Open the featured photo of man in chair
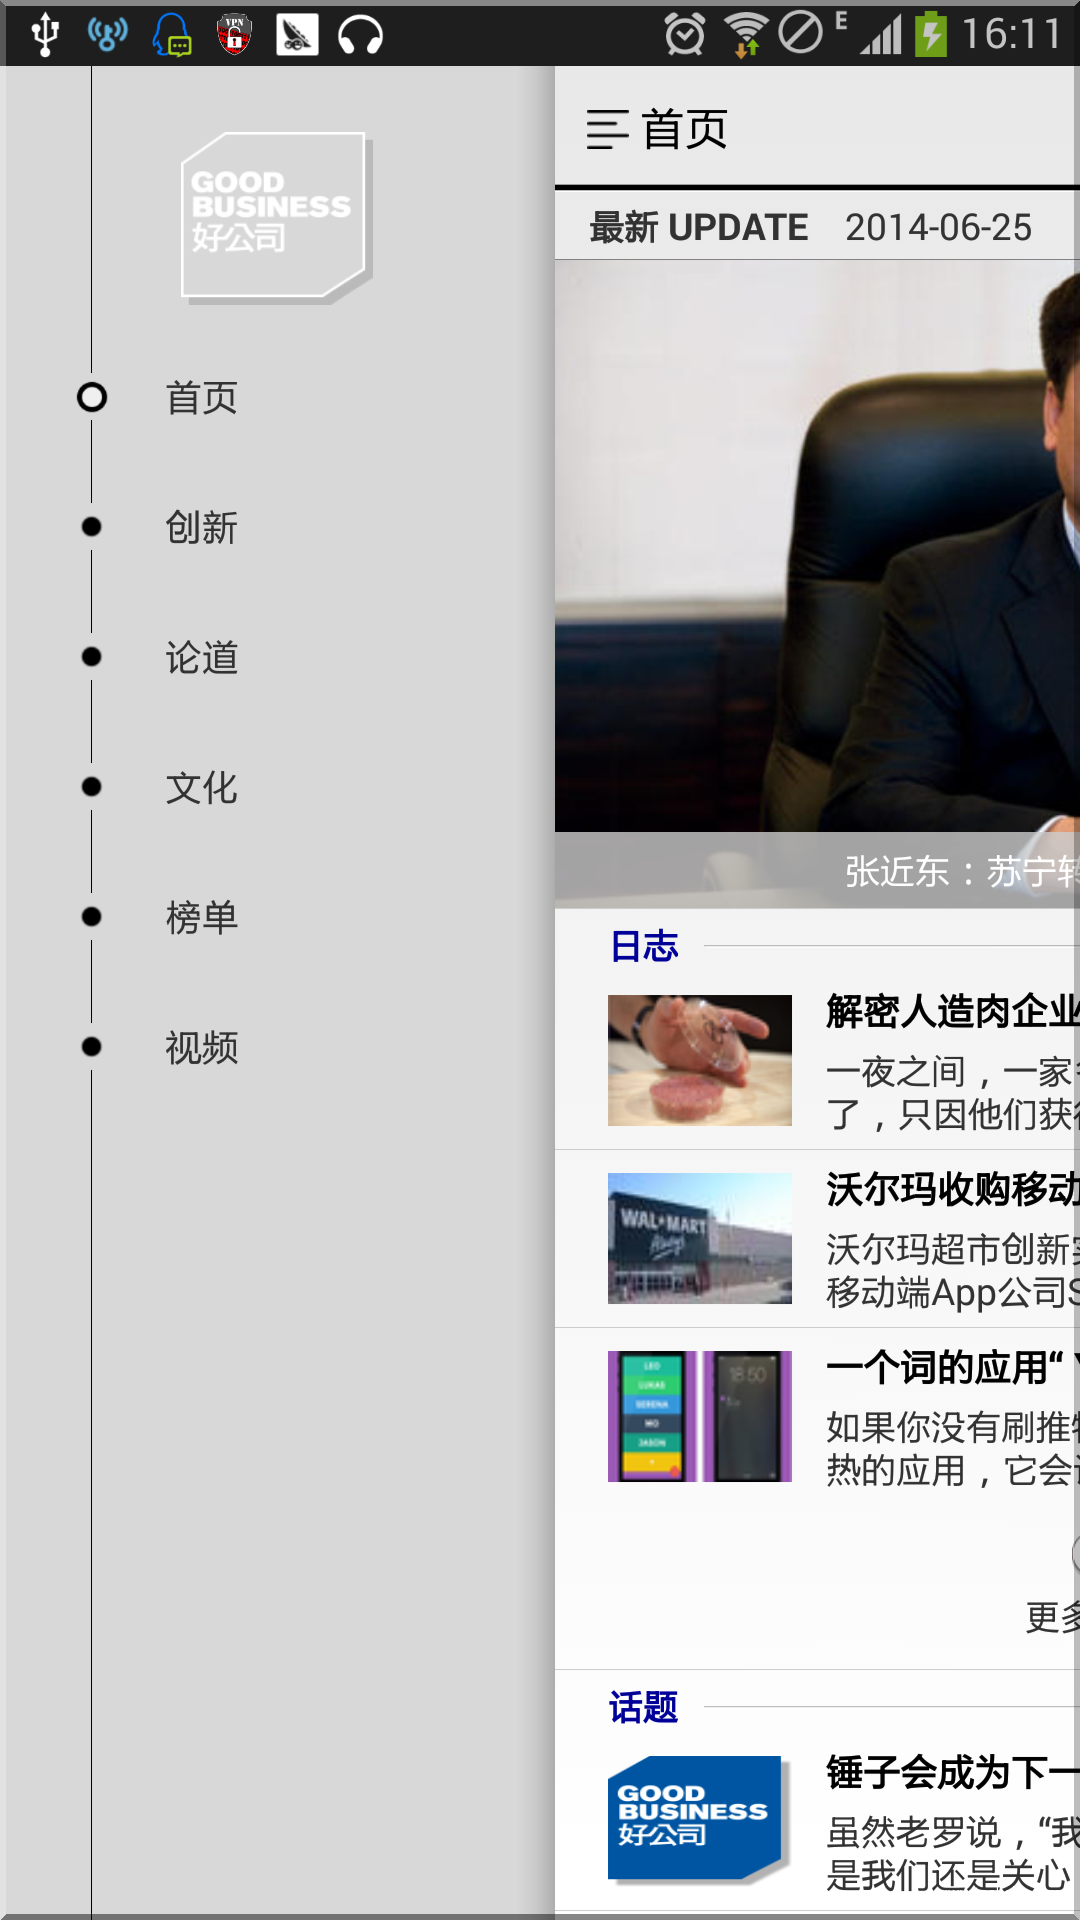Viewport: 1080px width, 1920px height. (817, 546)
